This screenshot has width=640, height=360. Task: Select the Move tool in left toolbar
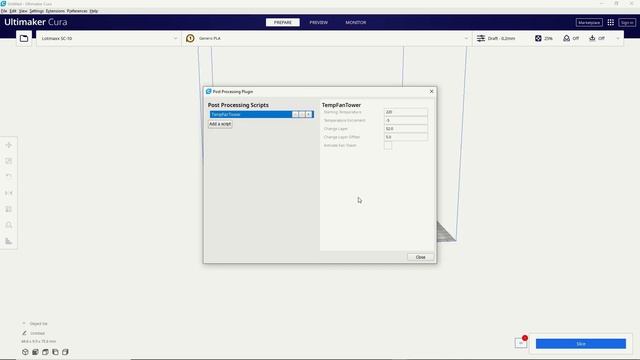(9, 145)
